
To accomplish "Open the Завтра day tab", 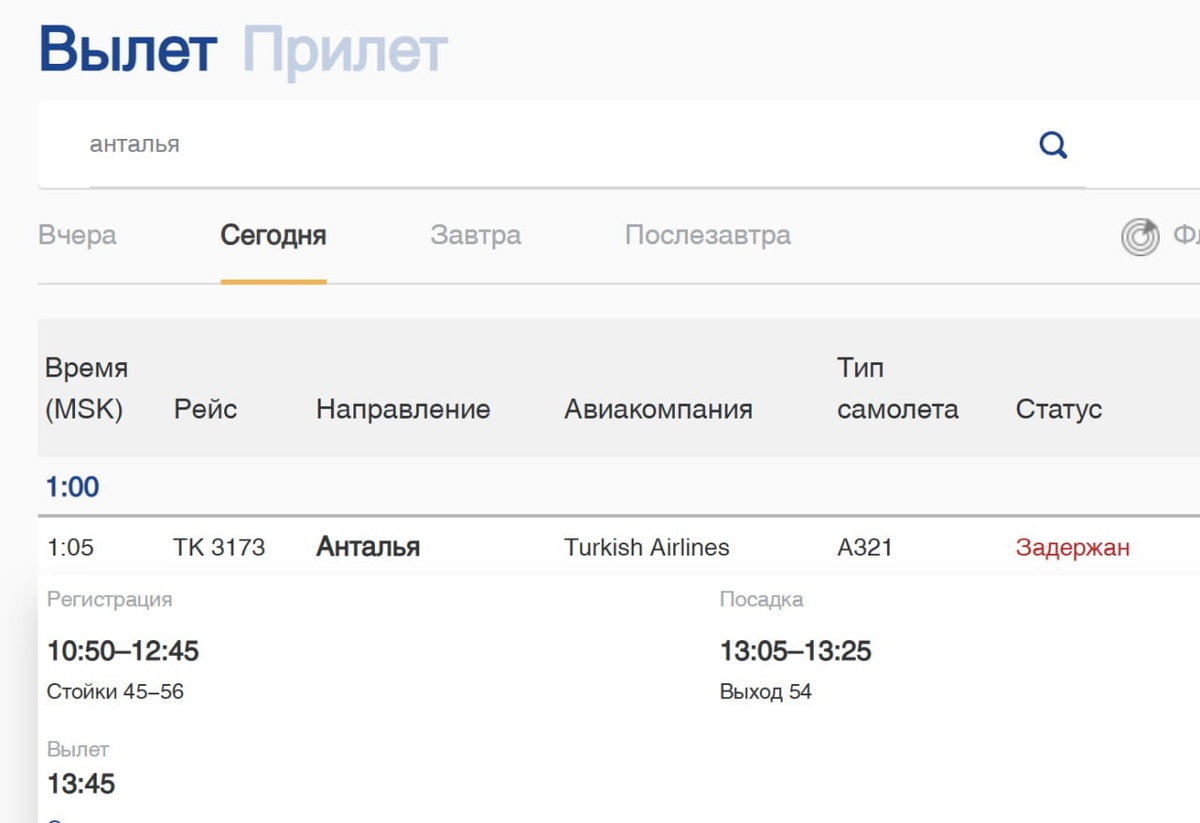I will [475, 236].
